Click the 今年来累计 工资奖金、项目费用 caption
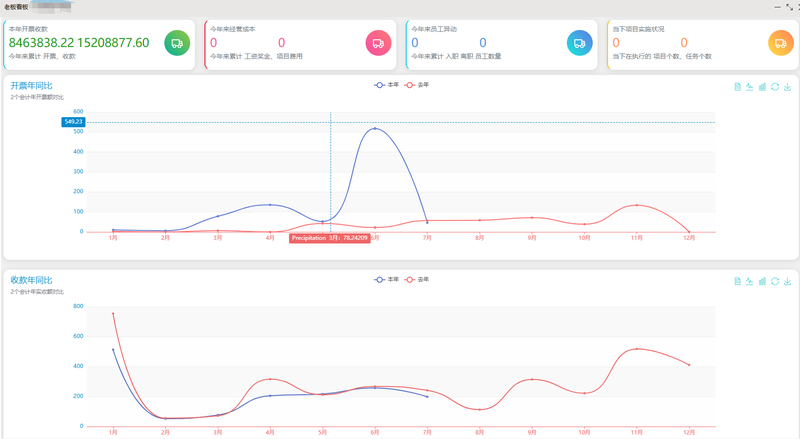 256,56
